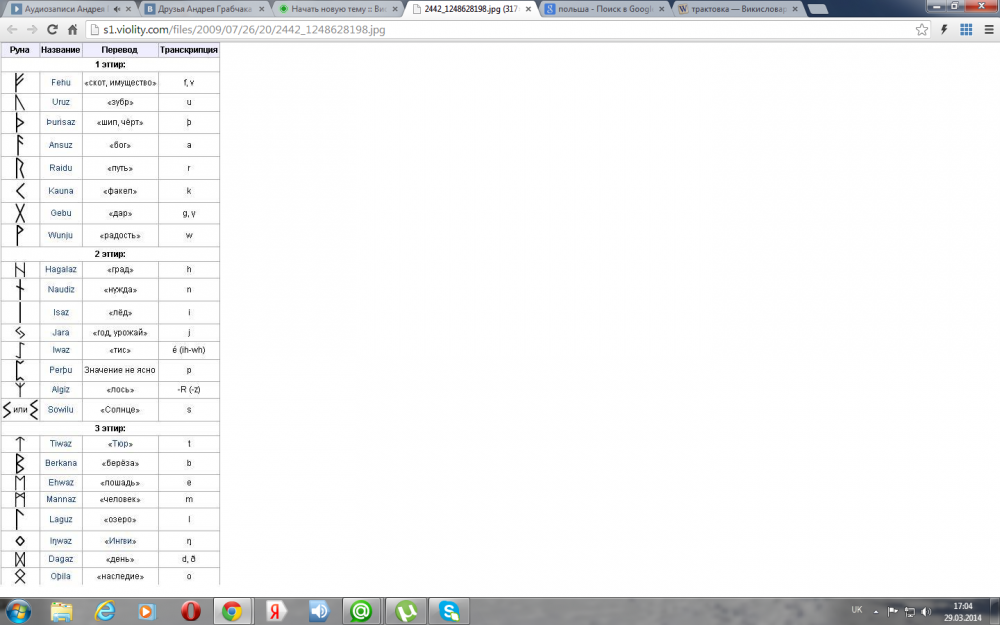Open the Mail.ru Agent taskbar icon

[362, 612]
